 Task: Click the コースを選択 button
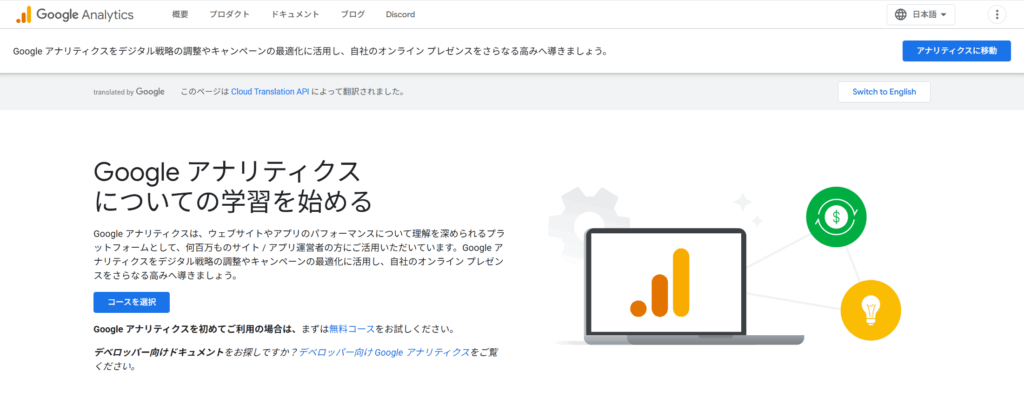pos(131,302)
